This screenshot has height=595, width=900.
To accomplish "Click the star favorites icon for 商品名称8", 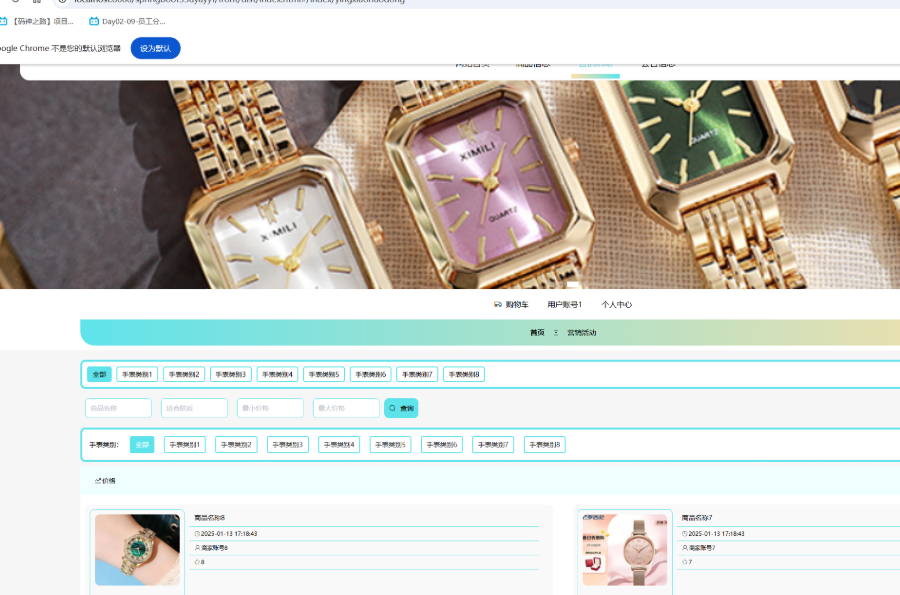I will (197, 562).
